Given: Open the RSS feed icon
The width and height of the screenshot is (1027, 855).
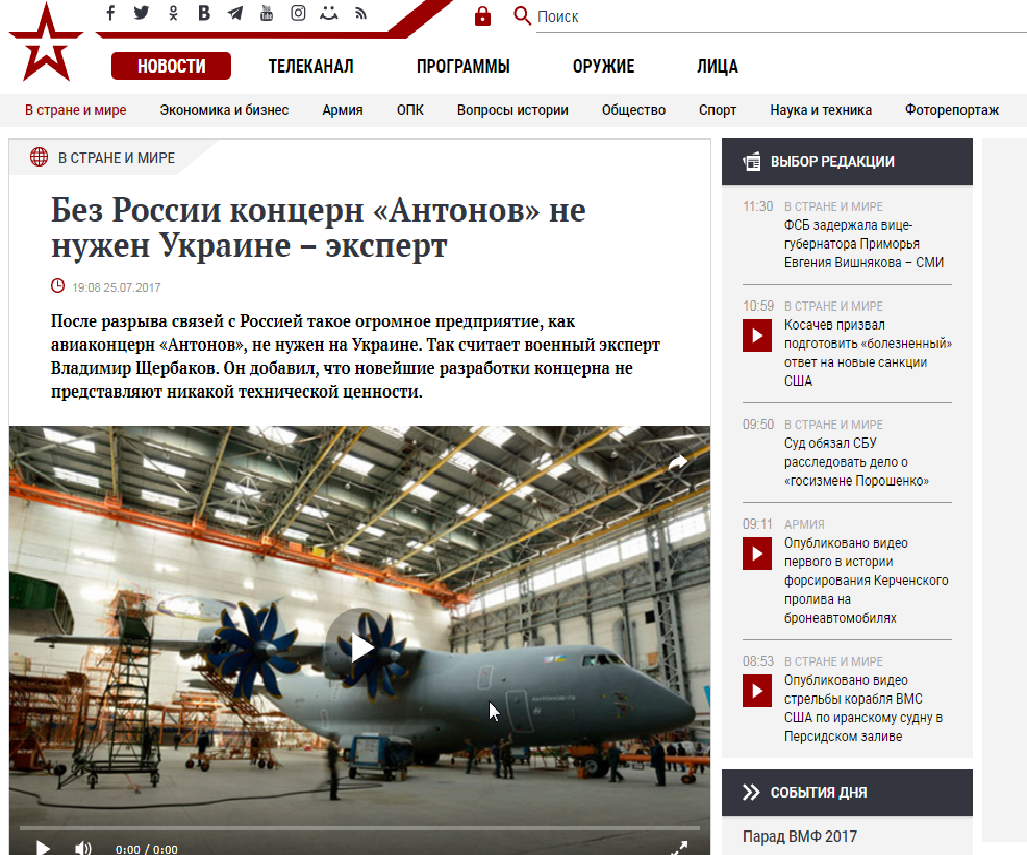Looking at the screenshot, I should pos(361,13).
